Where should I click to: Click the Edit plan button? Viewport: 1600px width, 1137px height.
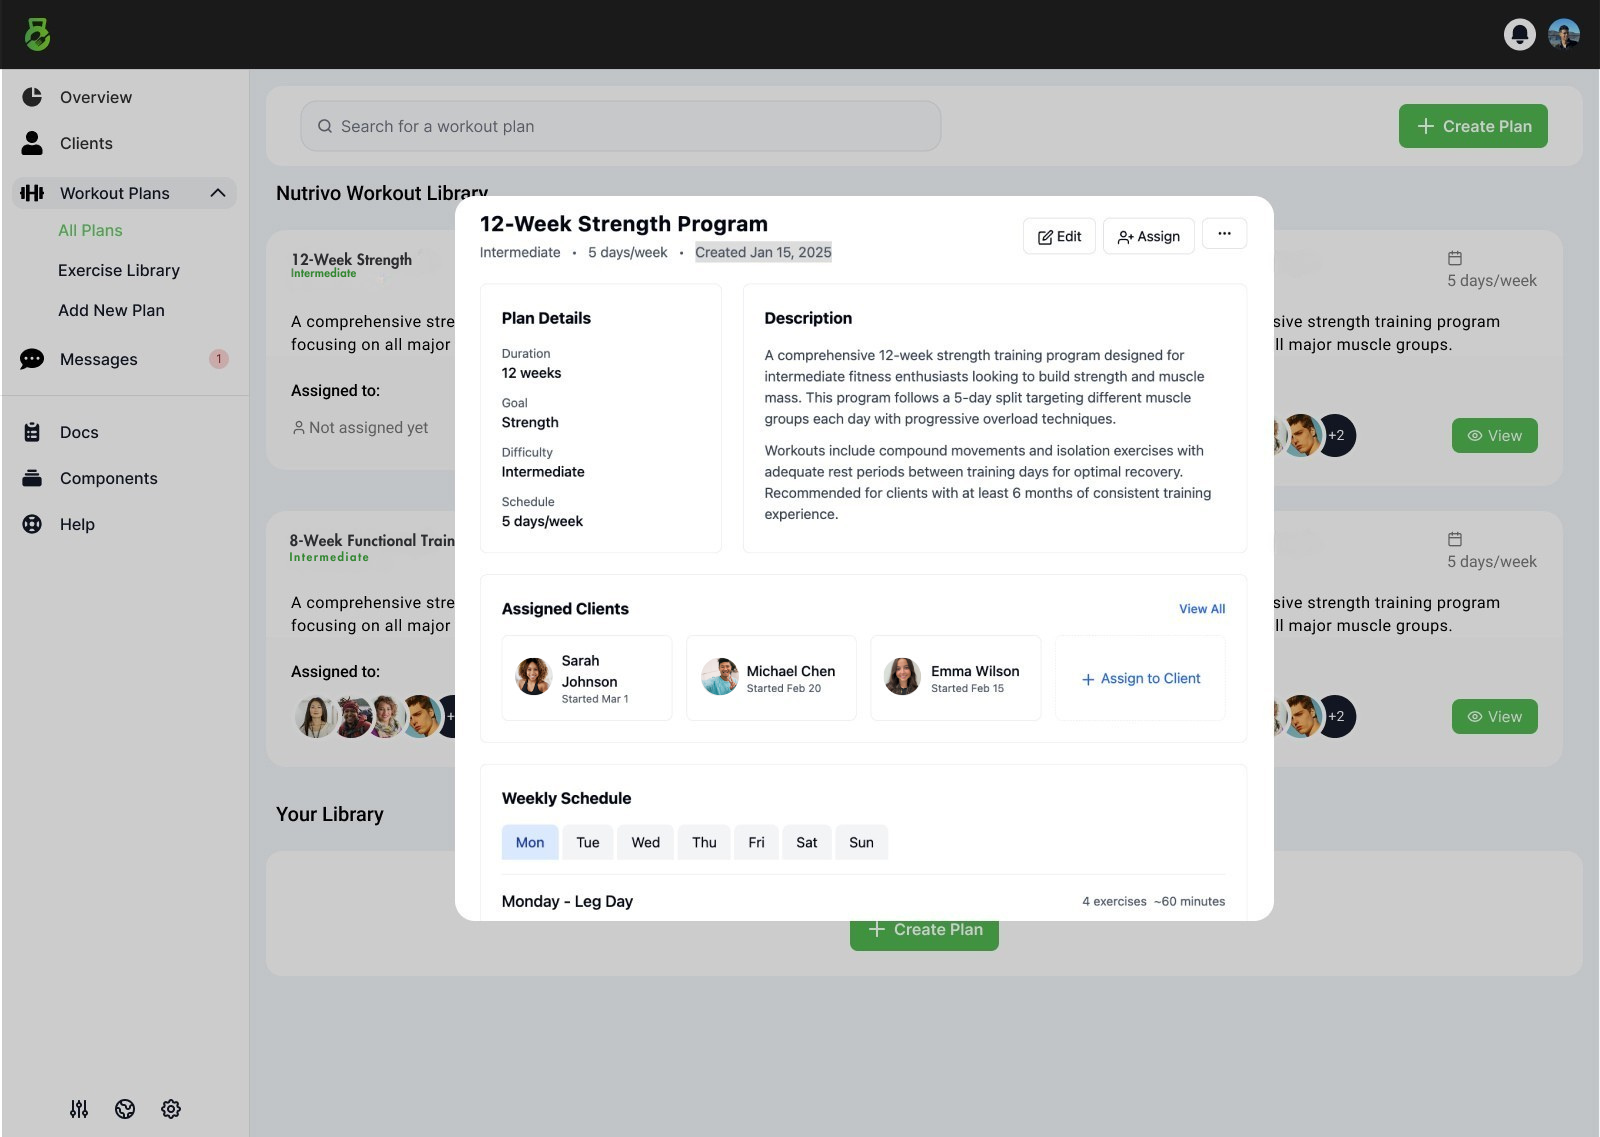pos(1059,236)
